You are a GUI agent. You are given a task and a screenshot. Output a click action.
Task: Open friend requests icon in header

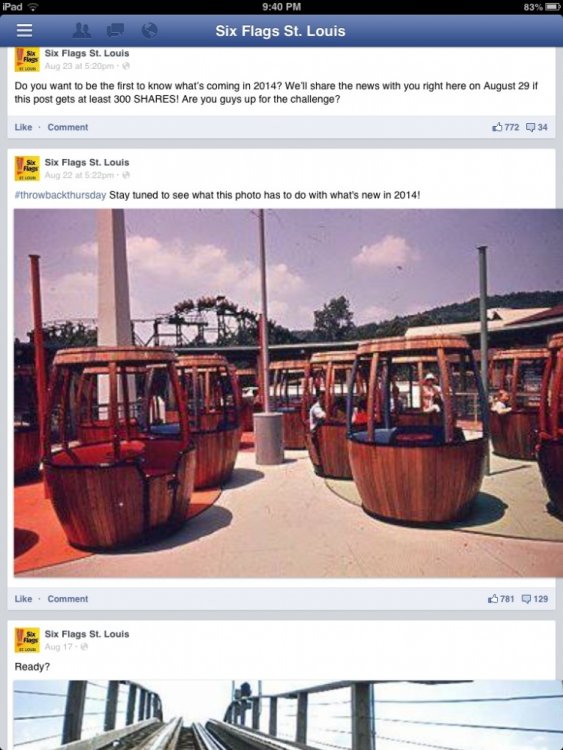(x=82, y=31)
